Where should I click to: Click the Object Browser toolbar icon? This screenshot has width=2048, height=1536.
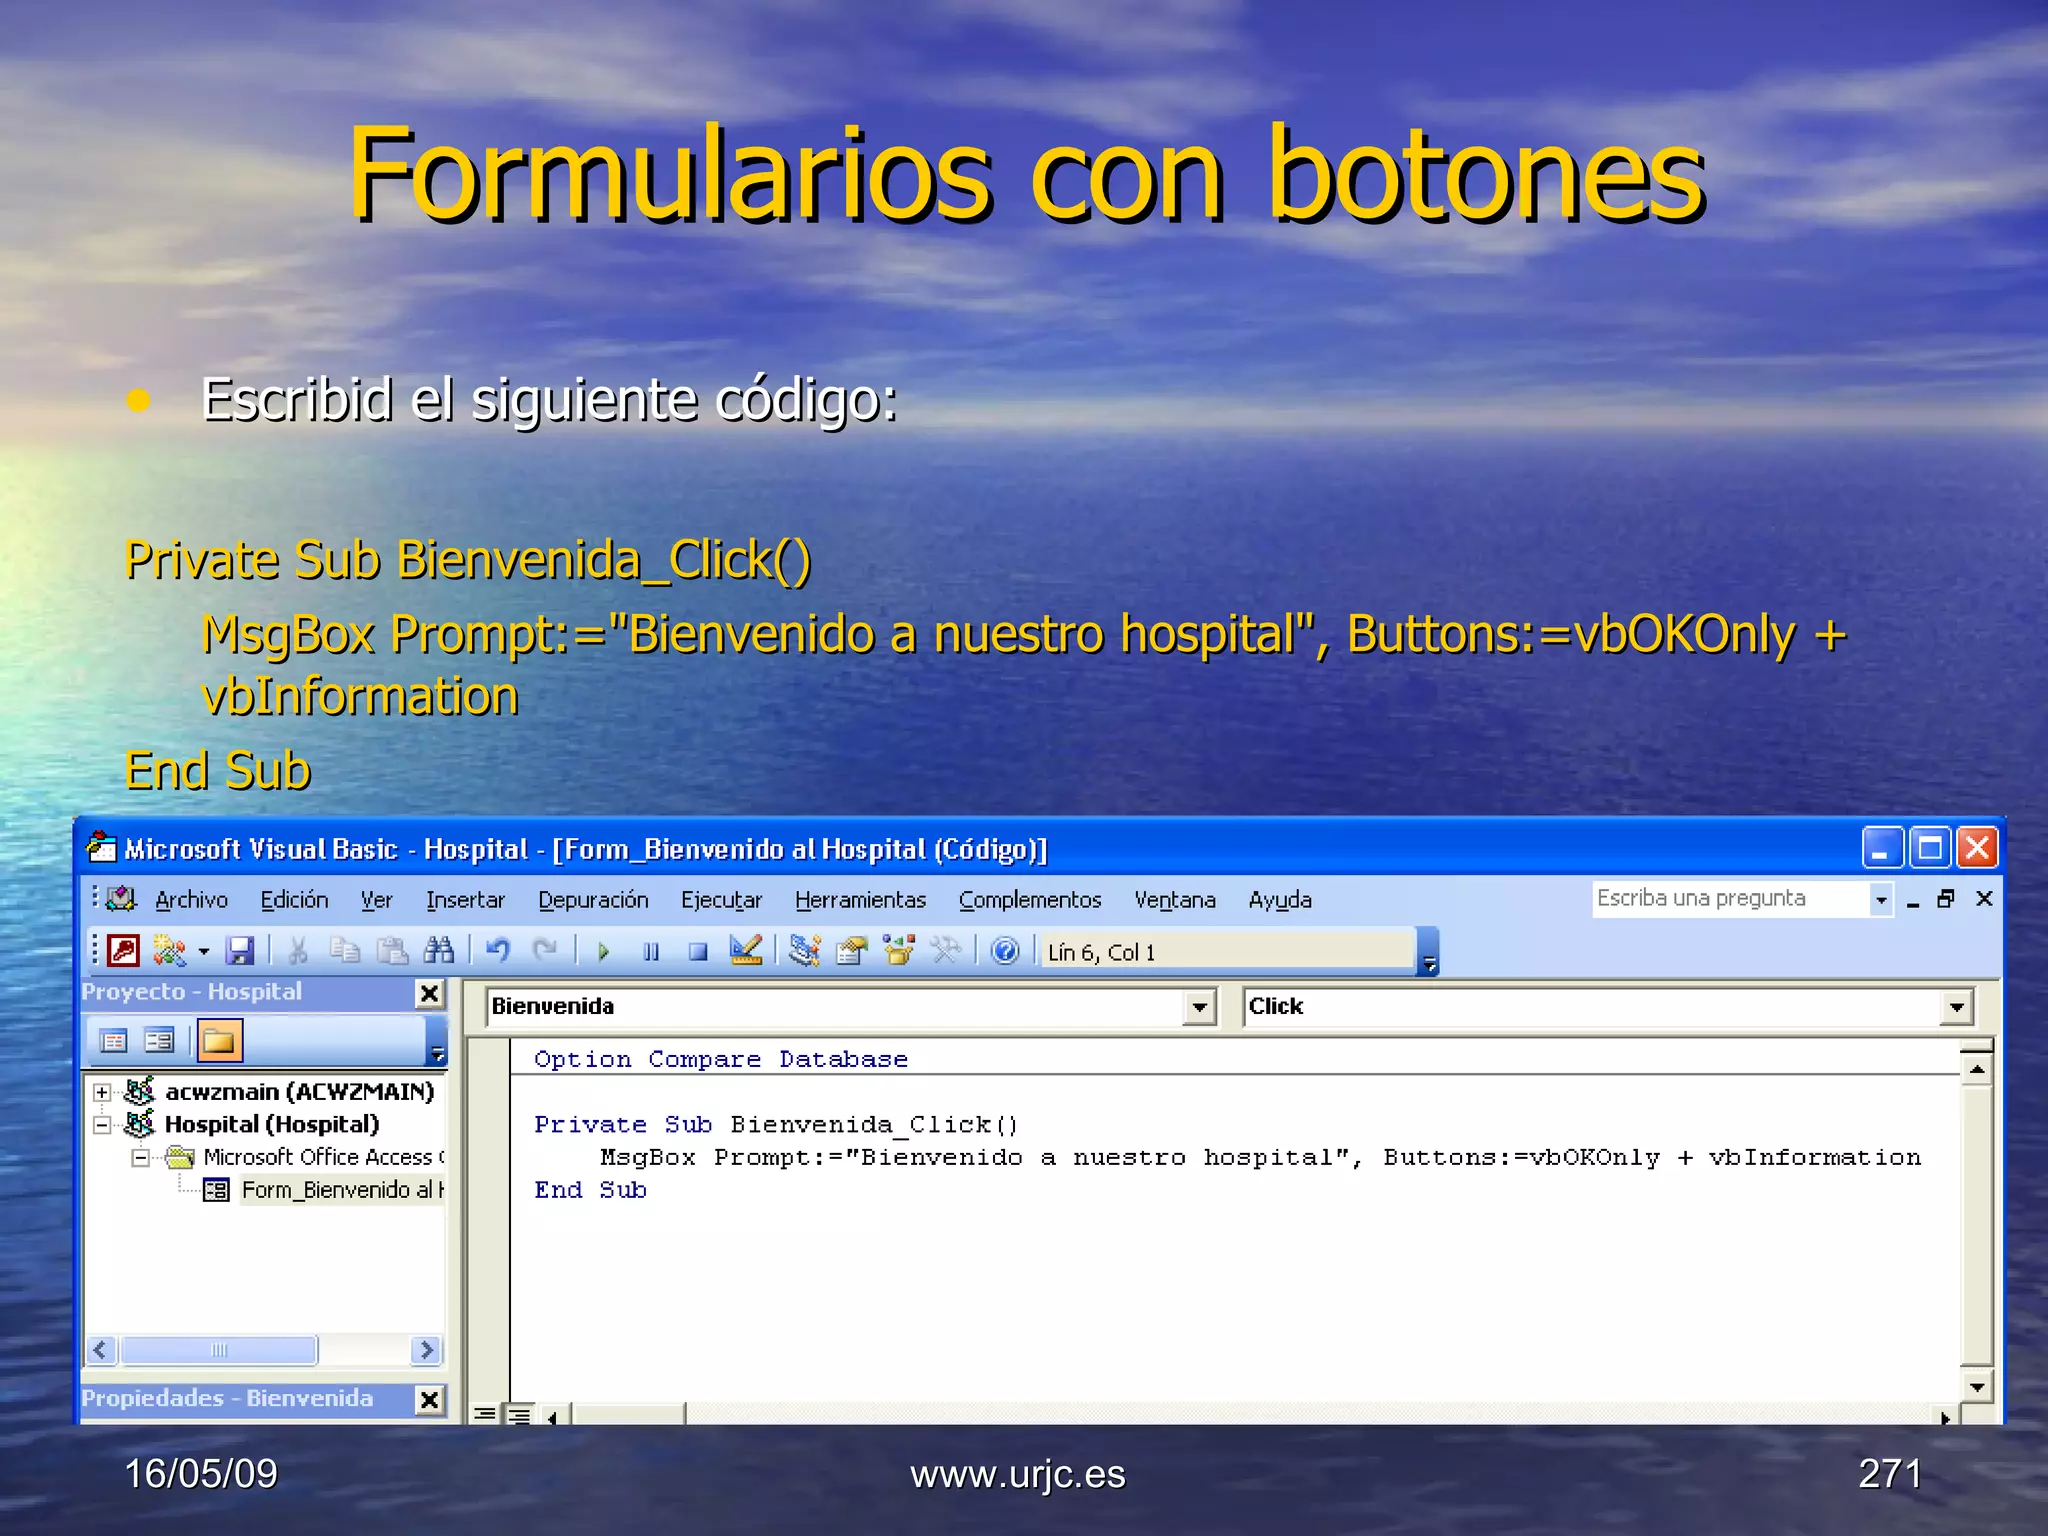[x=899, y=950]
